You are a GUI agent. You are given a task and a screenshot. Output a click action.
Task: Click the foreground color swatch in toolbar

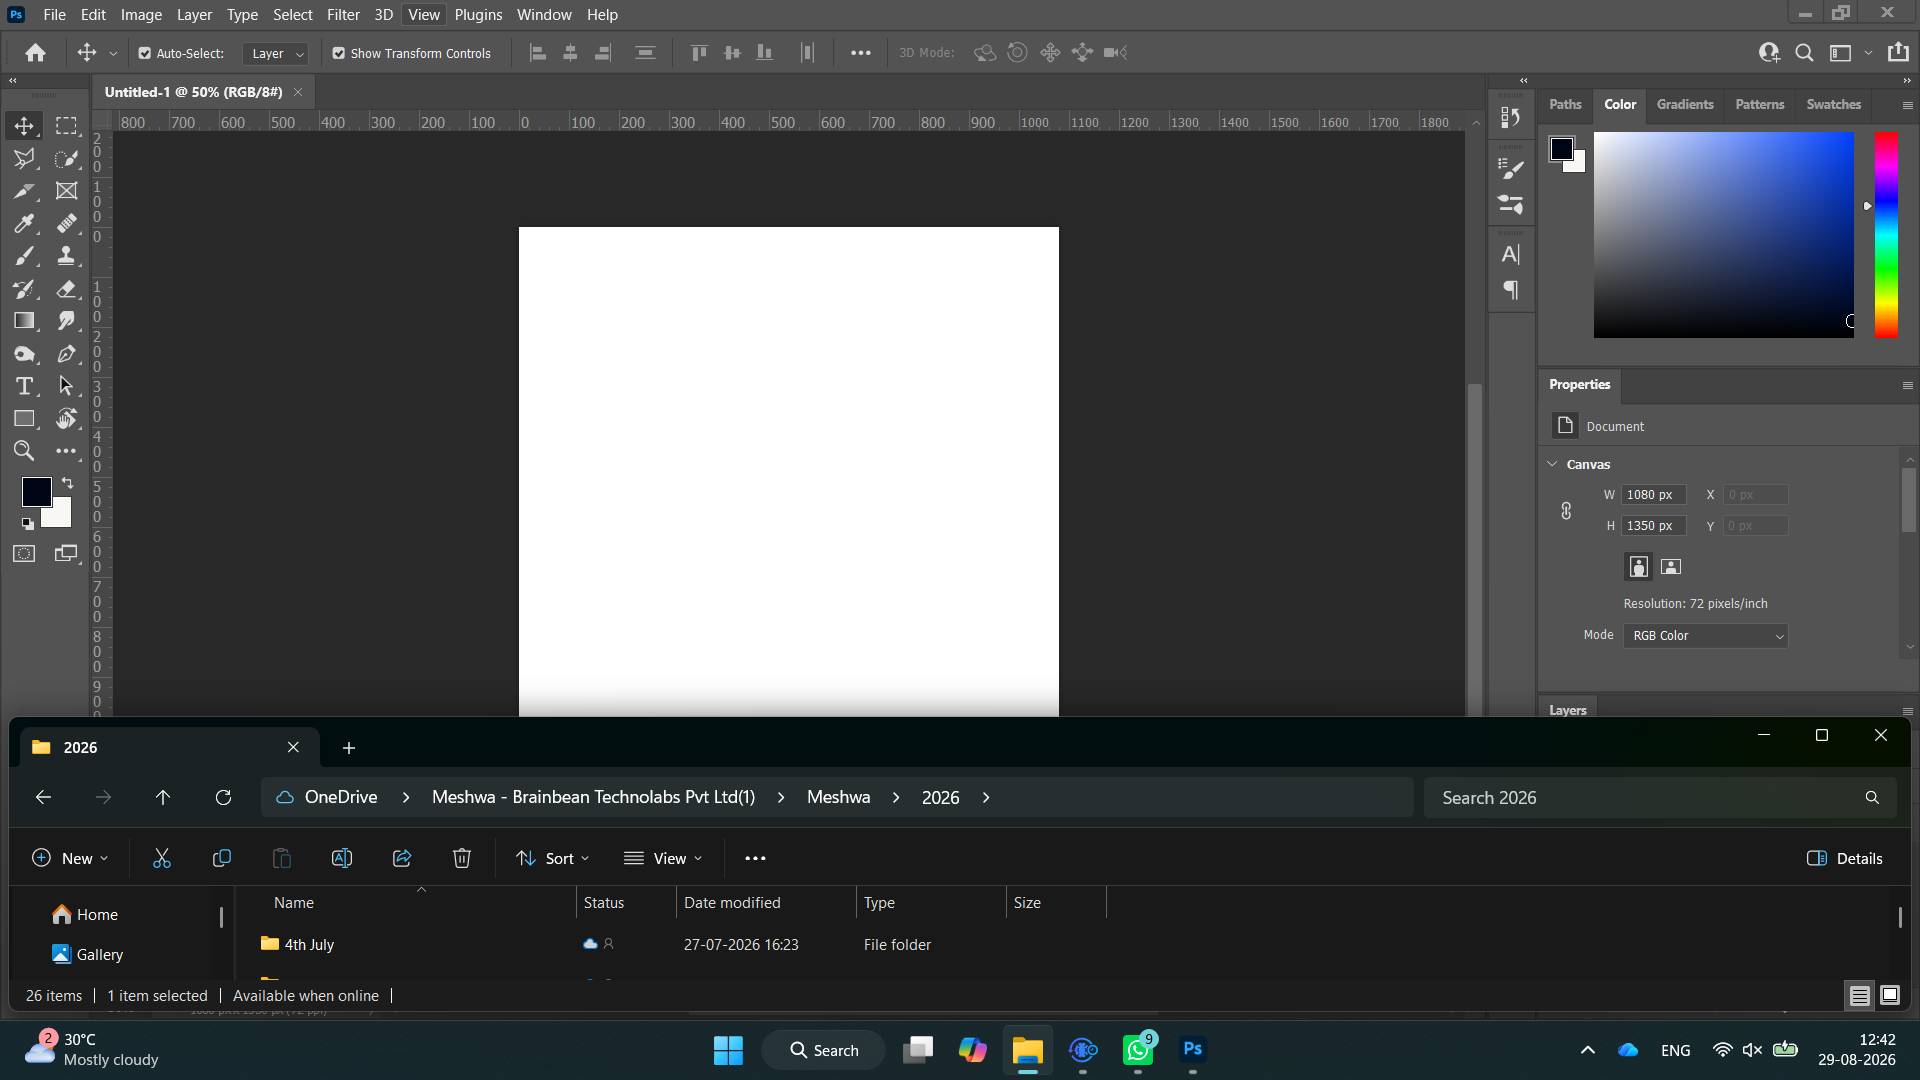click(36, 491)
